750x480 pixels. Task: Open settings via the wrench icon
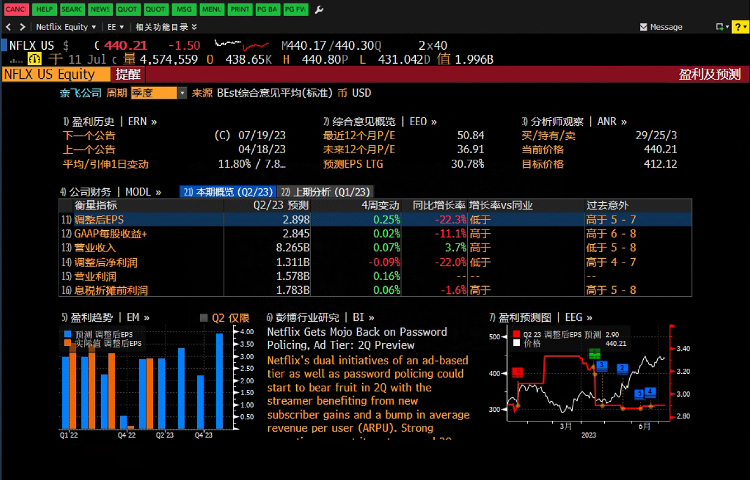pos(319,10)
